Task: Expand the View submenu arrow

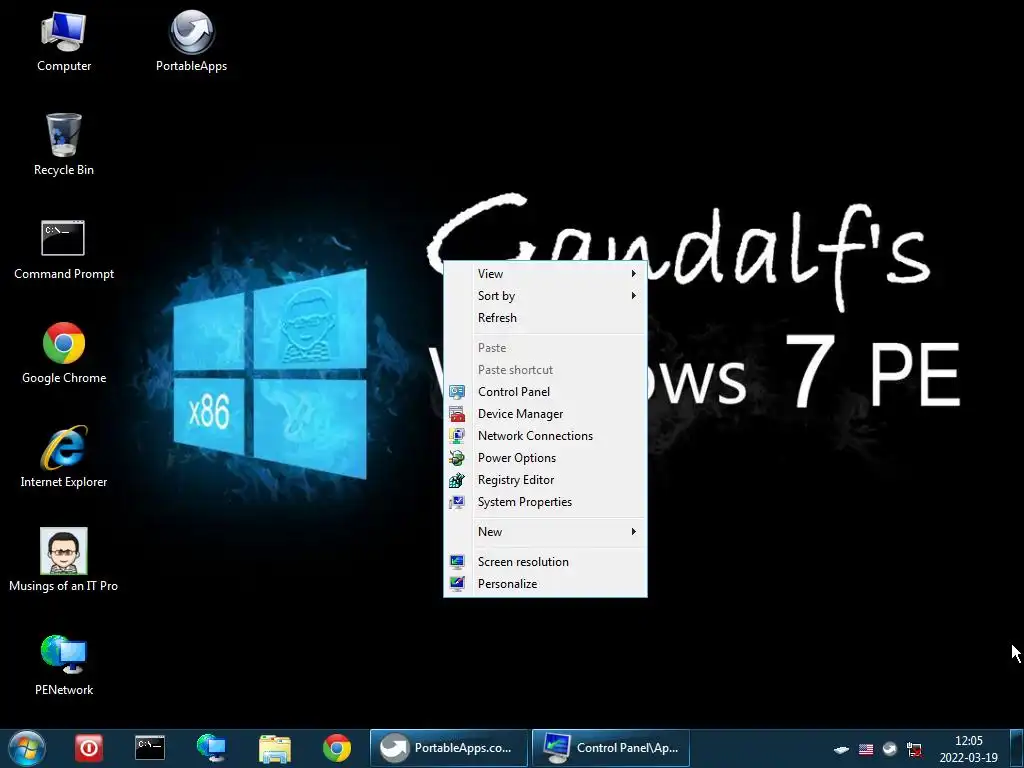Action: [633, 274]
